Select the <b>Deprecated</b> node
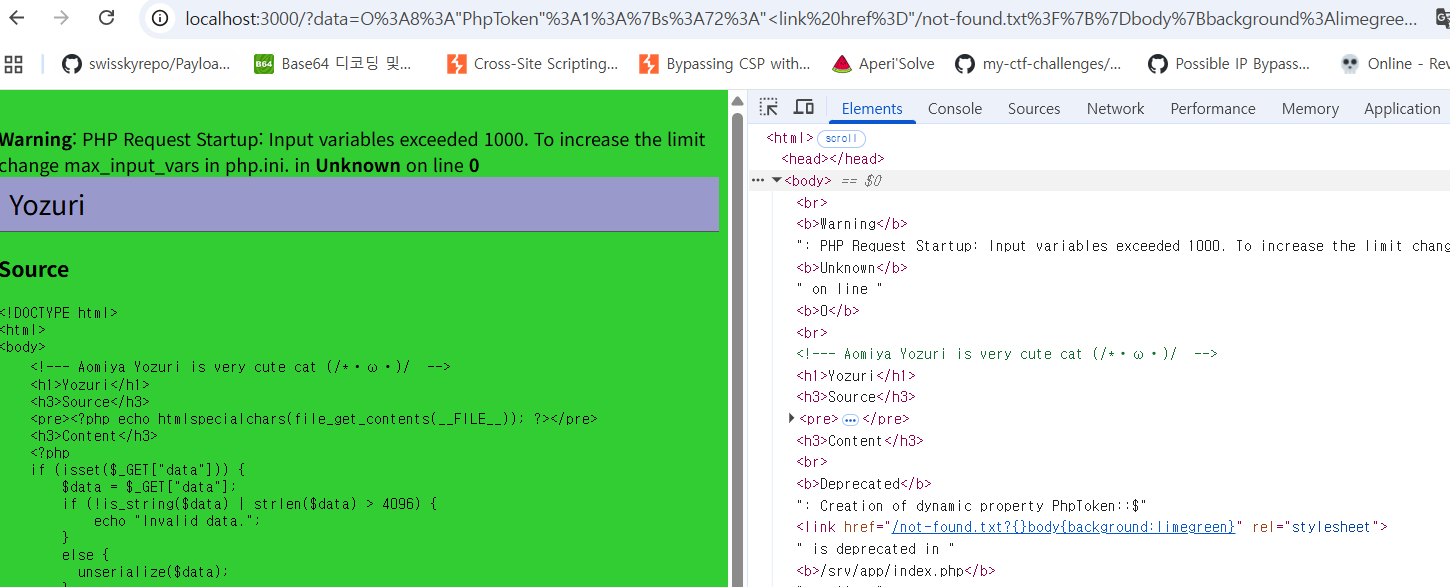 pyautogui.click(x=864, y=484)
